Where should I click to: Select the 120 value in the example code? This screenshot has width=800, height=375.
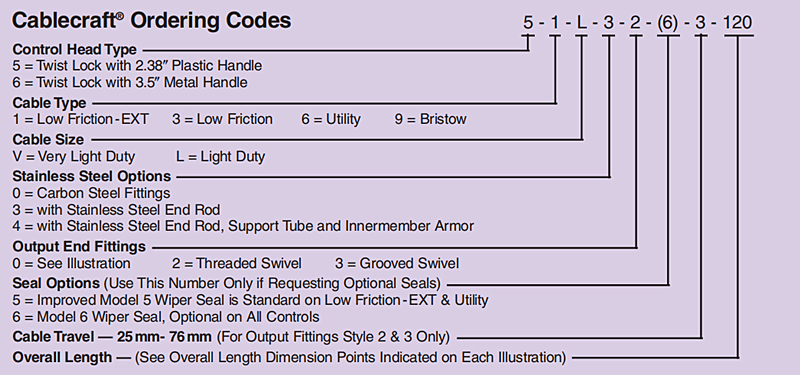click(x=738, y=22)
